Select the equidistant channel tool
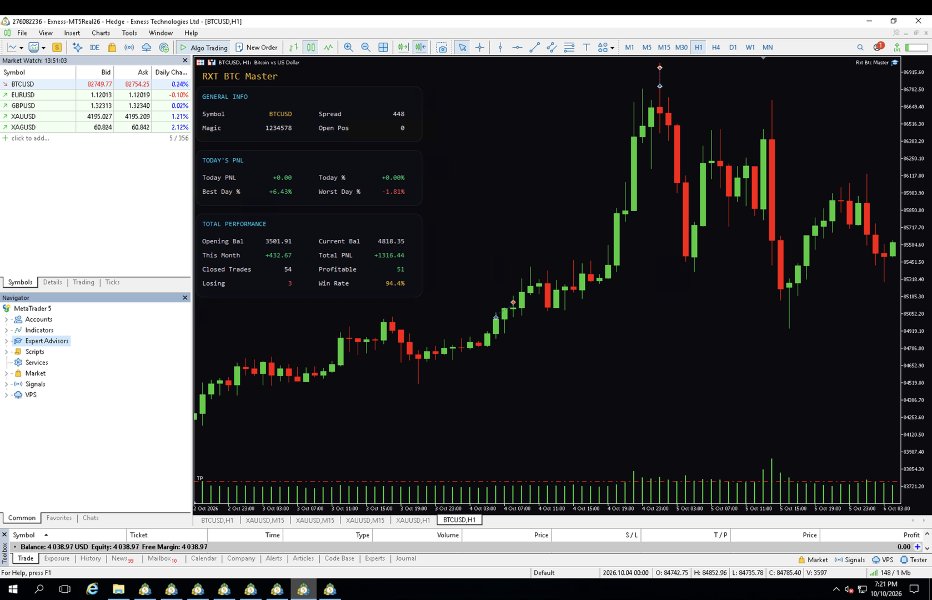932x600 pixels. click(x=552, y=47)
